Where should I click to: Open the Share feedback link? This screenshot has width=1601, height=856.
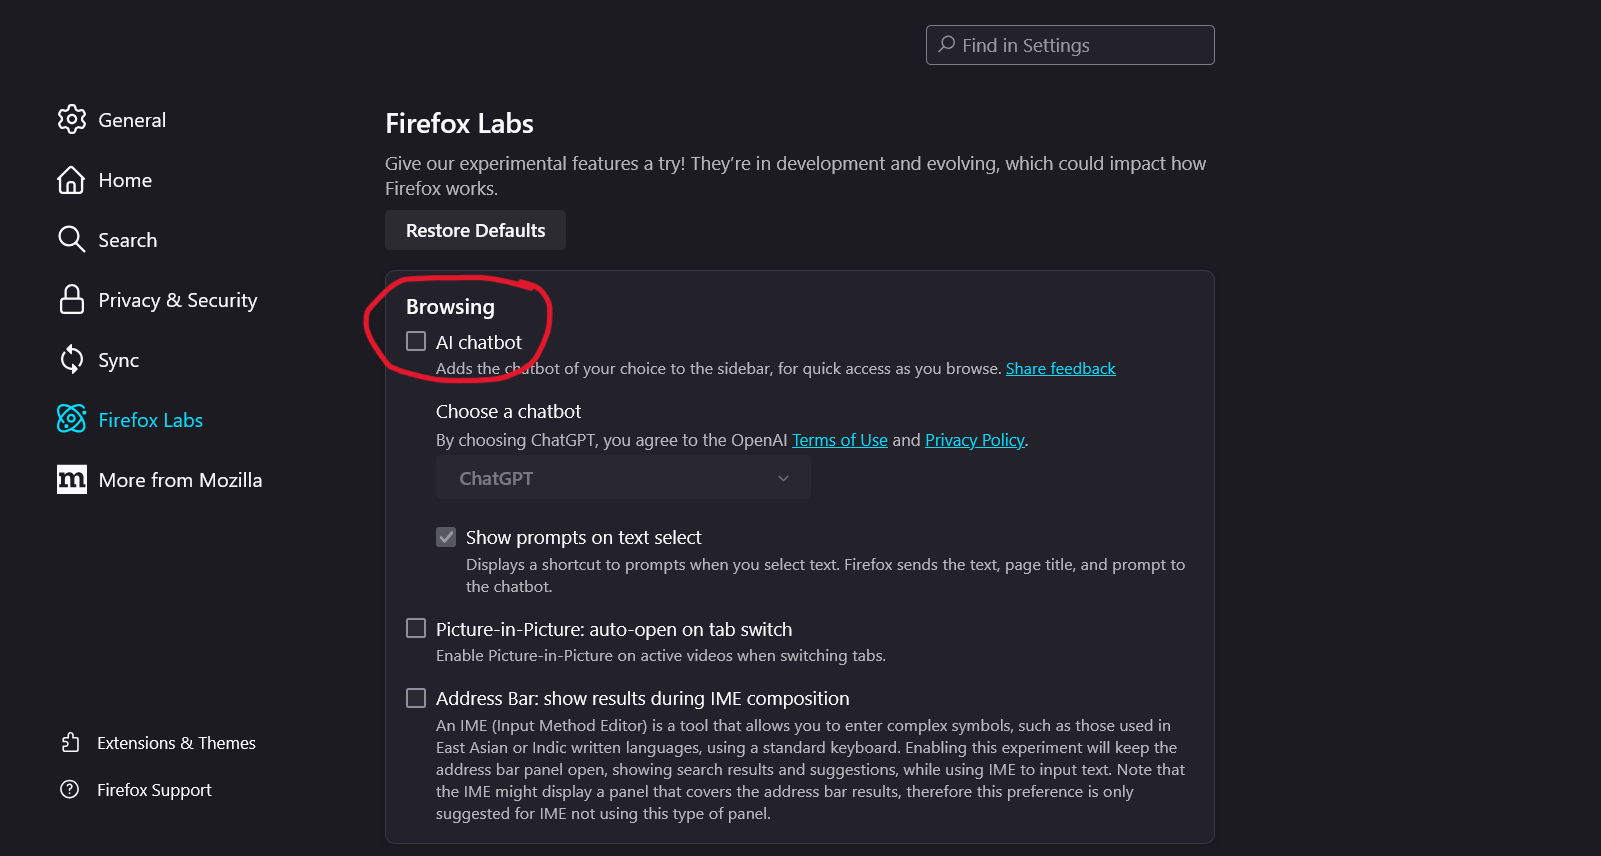[1060, 369]
